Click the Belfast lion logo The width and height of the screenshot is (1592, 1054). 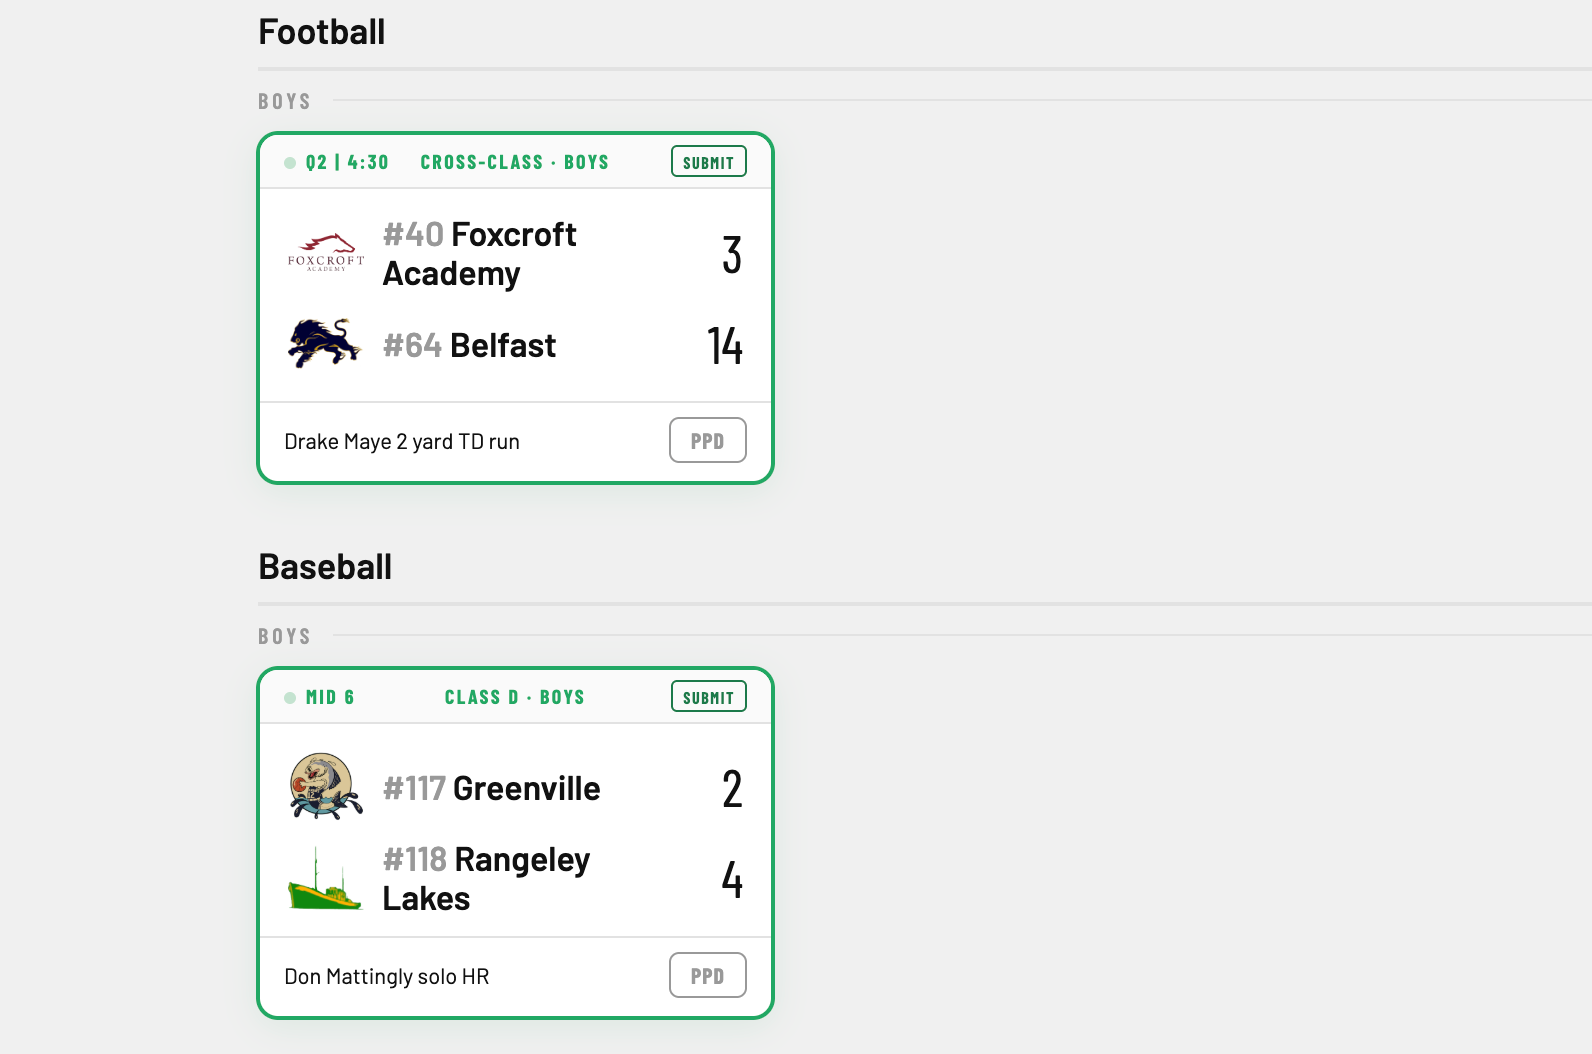click(x=325, y=344)
